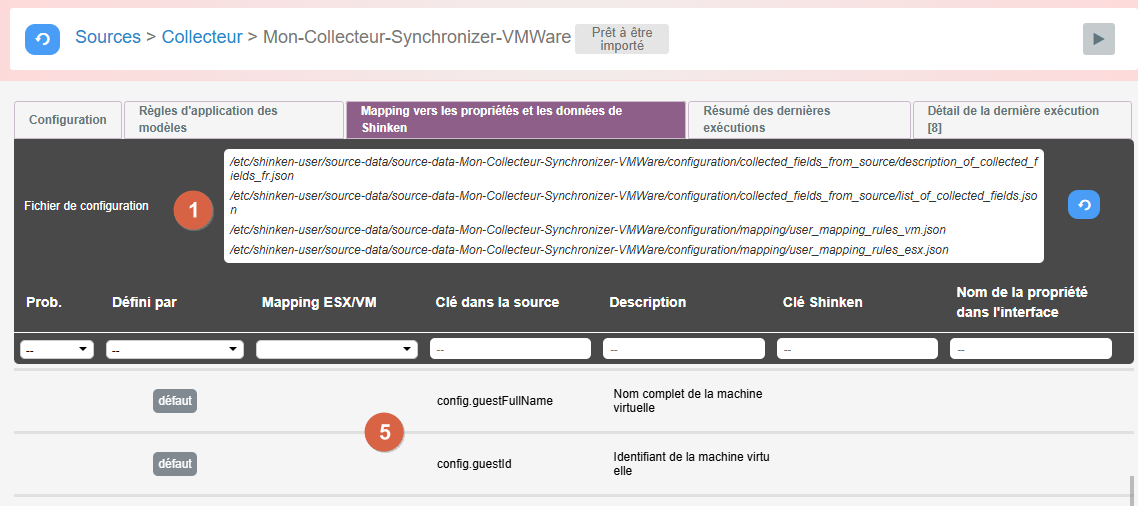Screen dimensions: 1138x506
Task: Focus the Clé dans la source filter field
Action: tap(510, 349)
